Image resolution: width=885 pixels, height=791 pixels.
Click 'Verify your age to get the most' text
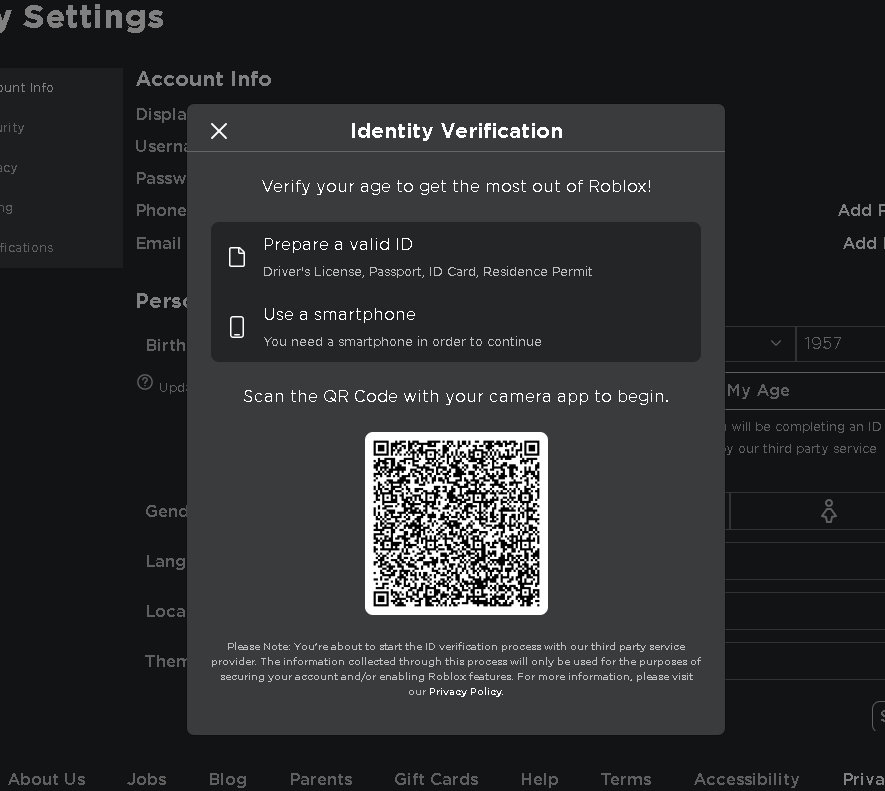[x=456, y=186]
